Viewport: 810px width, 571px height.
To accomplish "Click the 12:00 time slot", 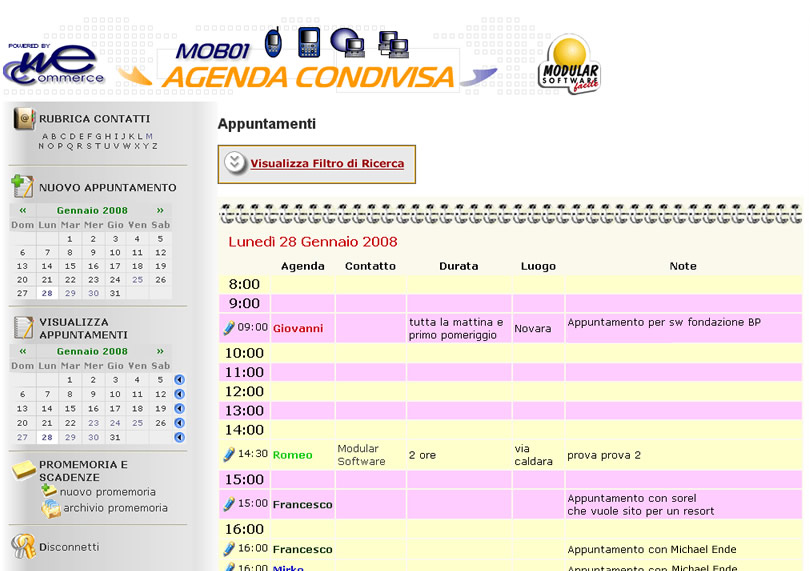I will (244, 392).
